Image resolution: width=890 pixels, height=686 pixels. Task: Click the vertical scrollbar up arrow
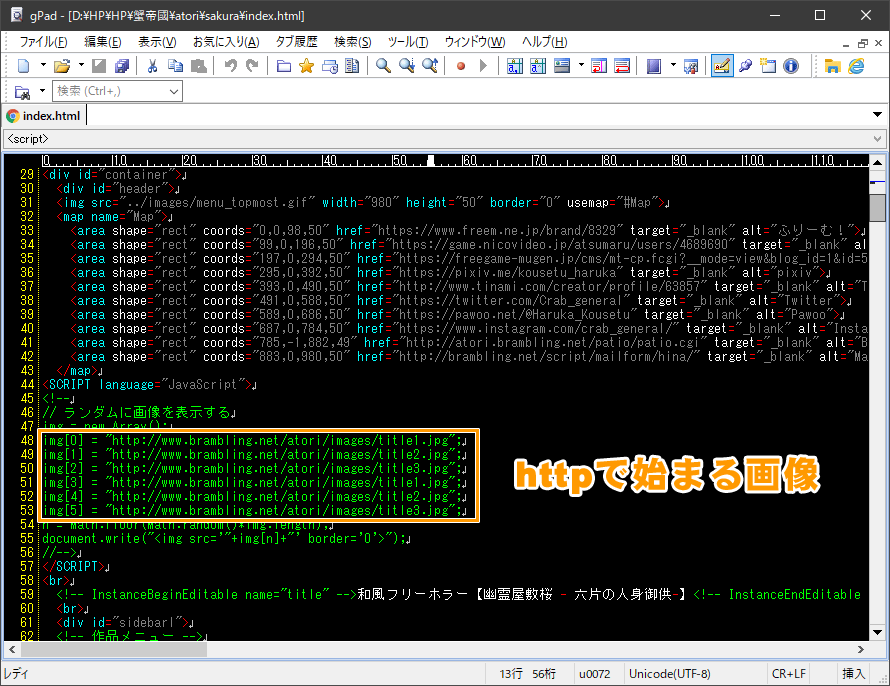tap(878, 162)
